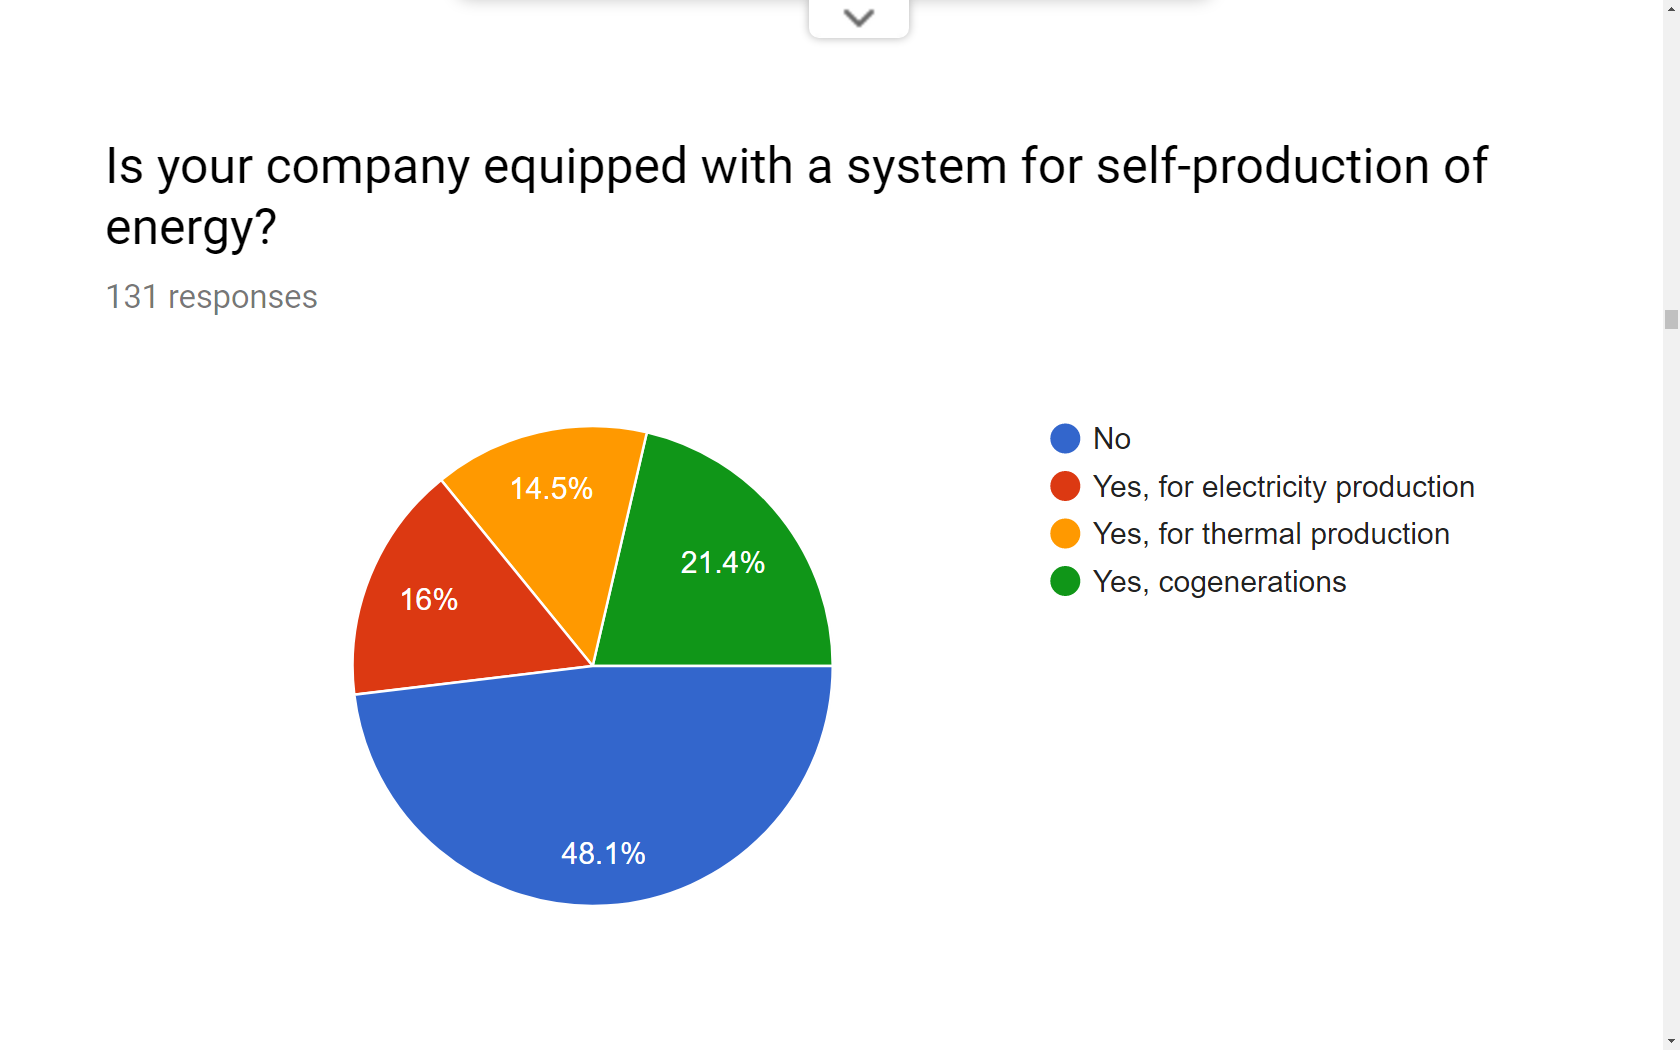Viewport: 1680px width, 1050px height.
Task: Click the red electricity production legend dot
Action: (1065, 486)
